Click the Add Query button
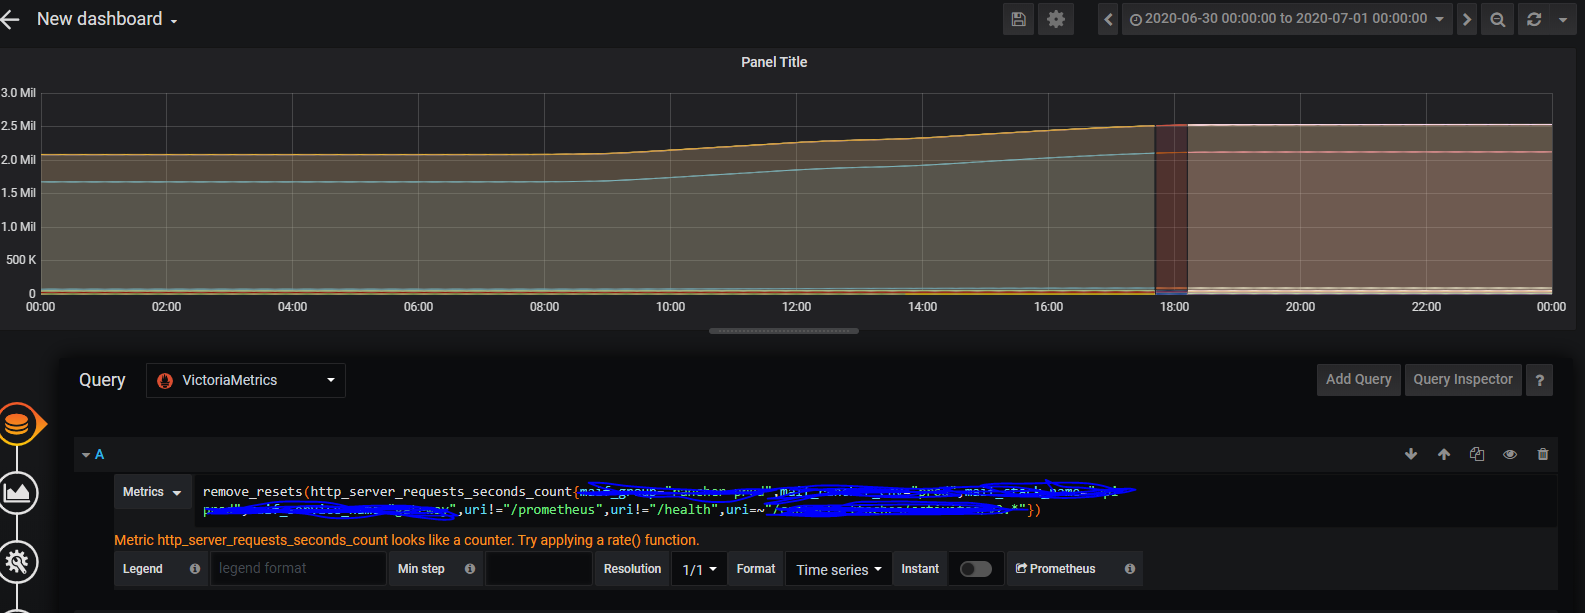Viewport: 1585px width, 613px height. click(x=1358, y=379)
